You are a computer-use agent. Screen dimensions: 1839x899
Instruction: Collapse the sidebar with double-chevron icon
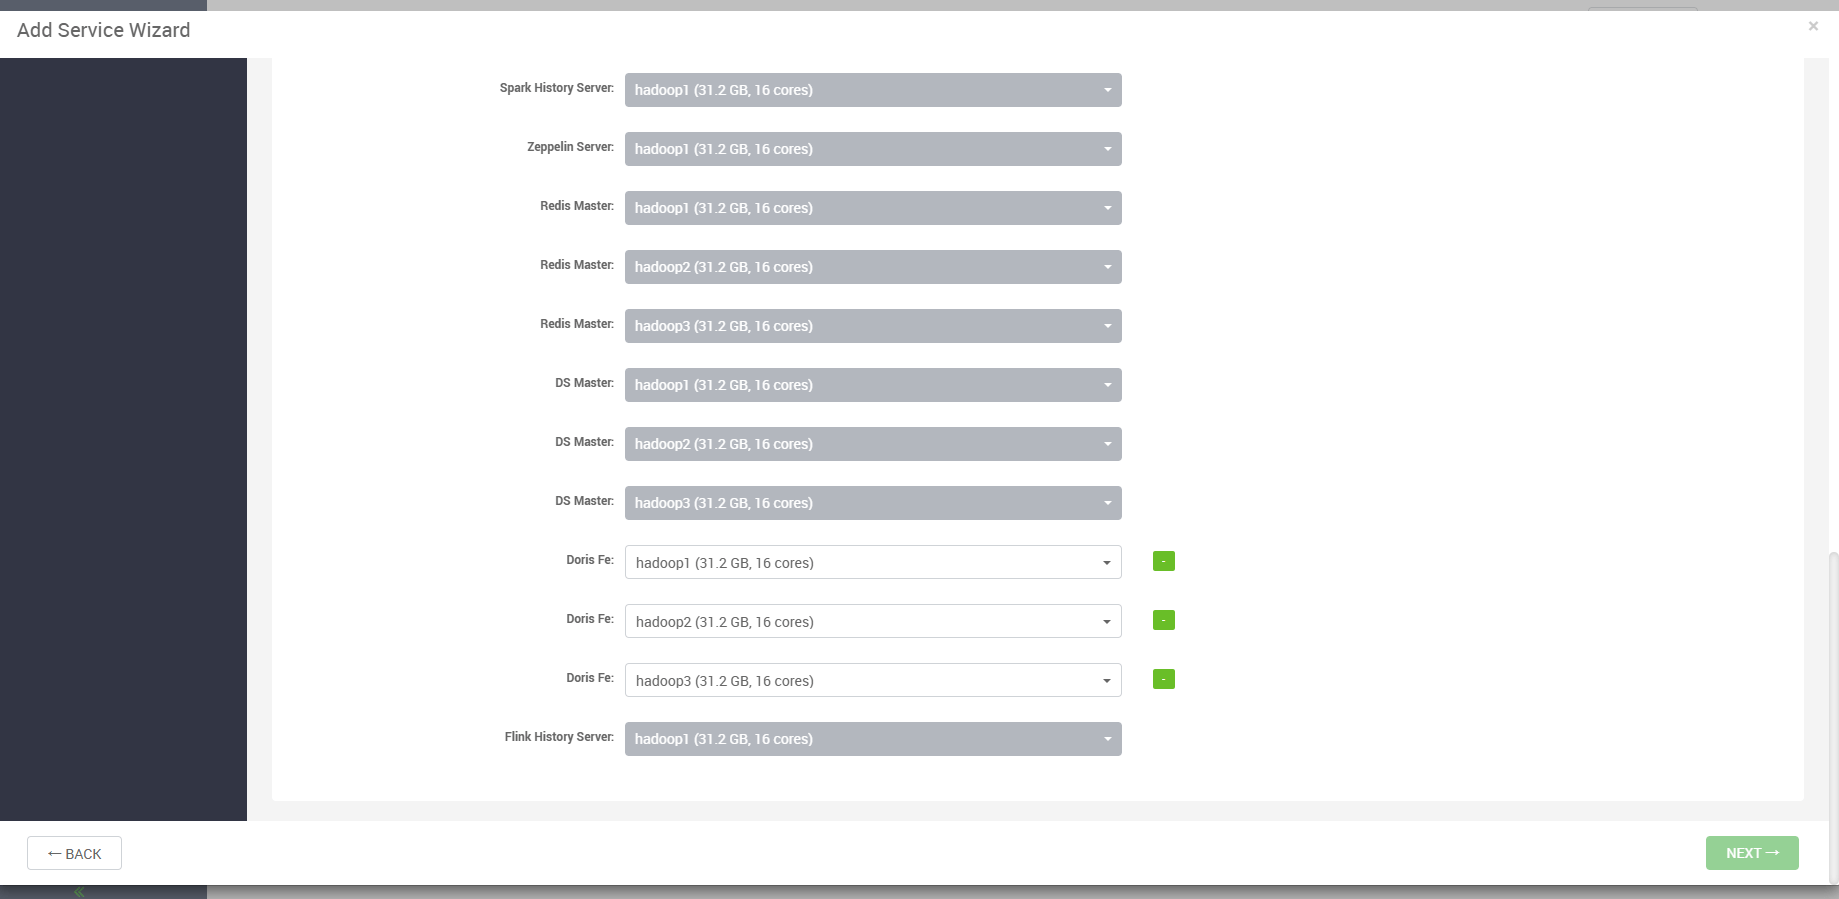(x=79, y=892)
